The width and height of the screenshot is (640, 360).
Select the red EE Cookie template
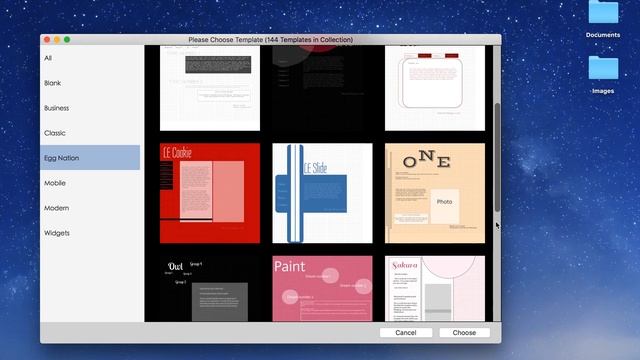pyautogui.click(x=210, y=193)
